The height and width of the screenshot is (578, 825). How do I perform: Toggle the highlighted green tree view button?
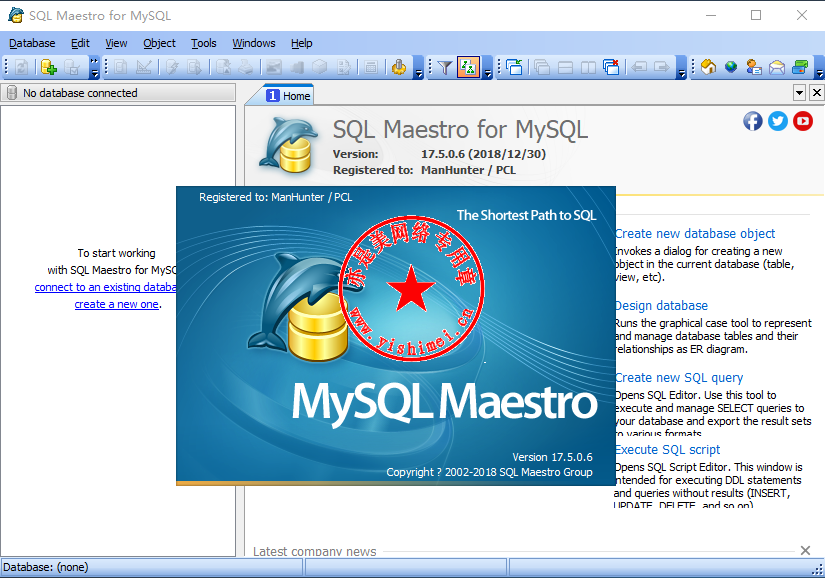(x=468, y=67)
